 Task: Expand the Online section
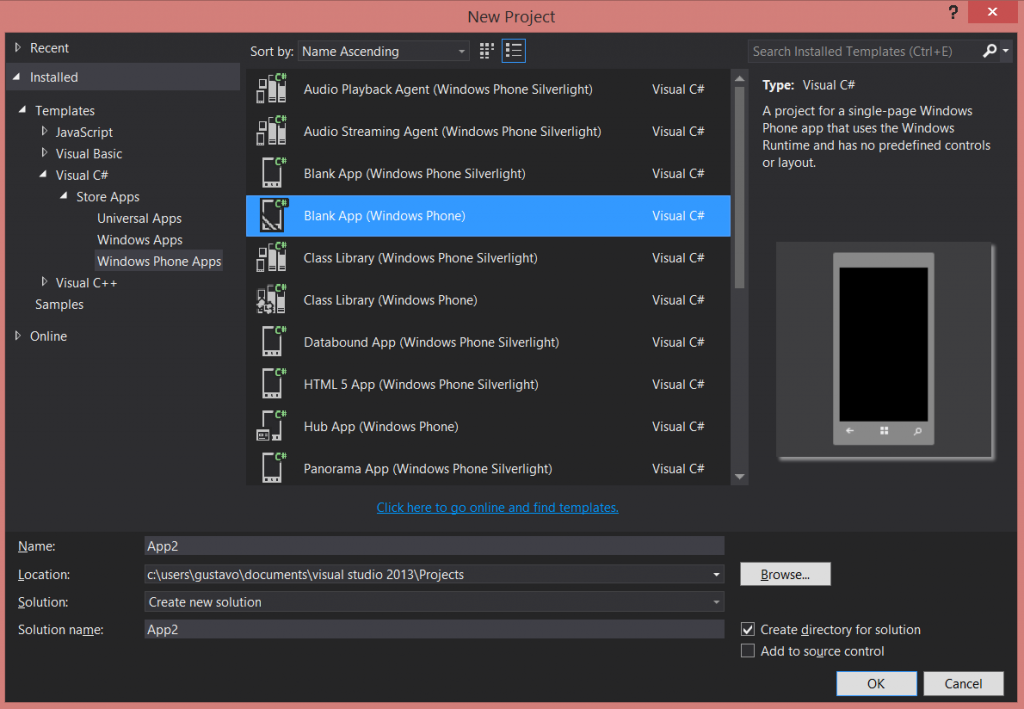point(18,336)
